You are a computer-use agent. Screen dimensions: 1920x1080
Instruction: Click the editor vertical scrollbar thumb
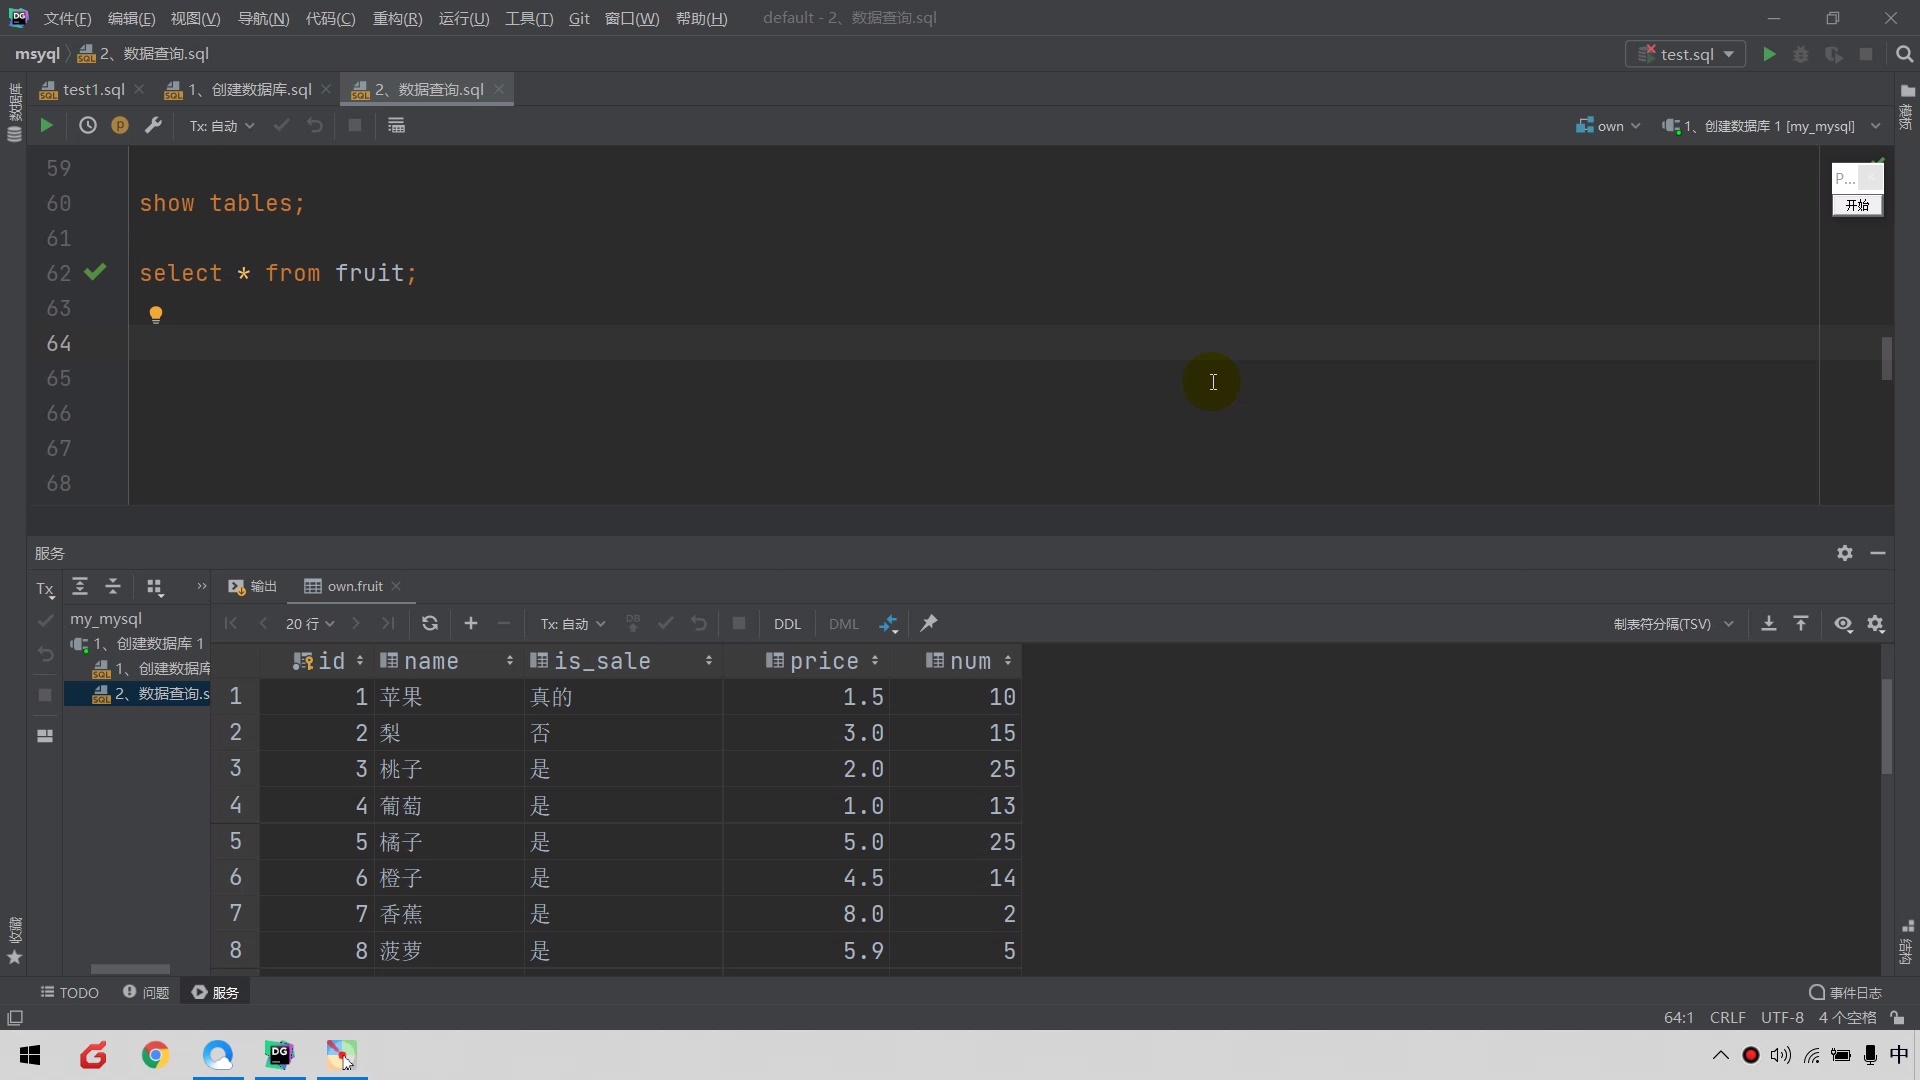pos(1887,359)
